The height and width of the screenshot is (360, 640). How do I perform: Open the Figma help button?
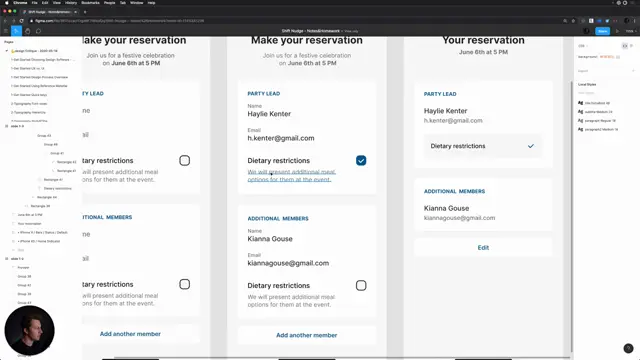pyautogui.click(x=628, y=348)
